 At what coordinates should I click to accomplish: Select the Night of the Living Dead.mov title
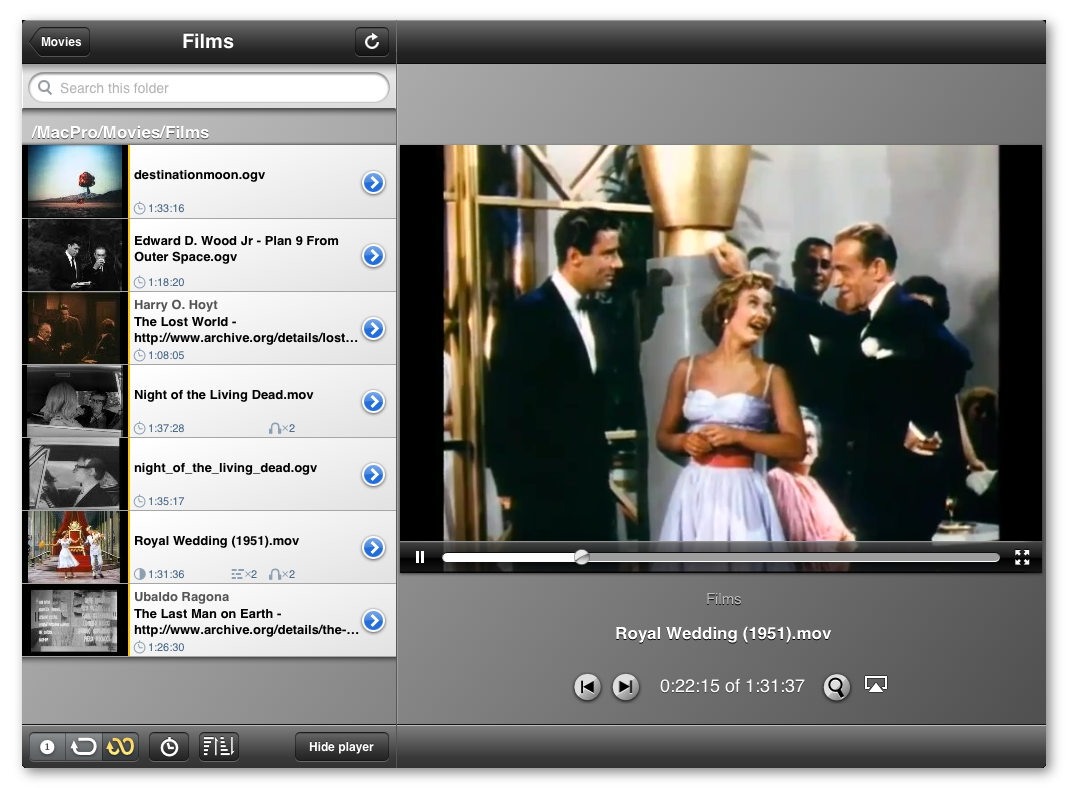pos(223,395)
